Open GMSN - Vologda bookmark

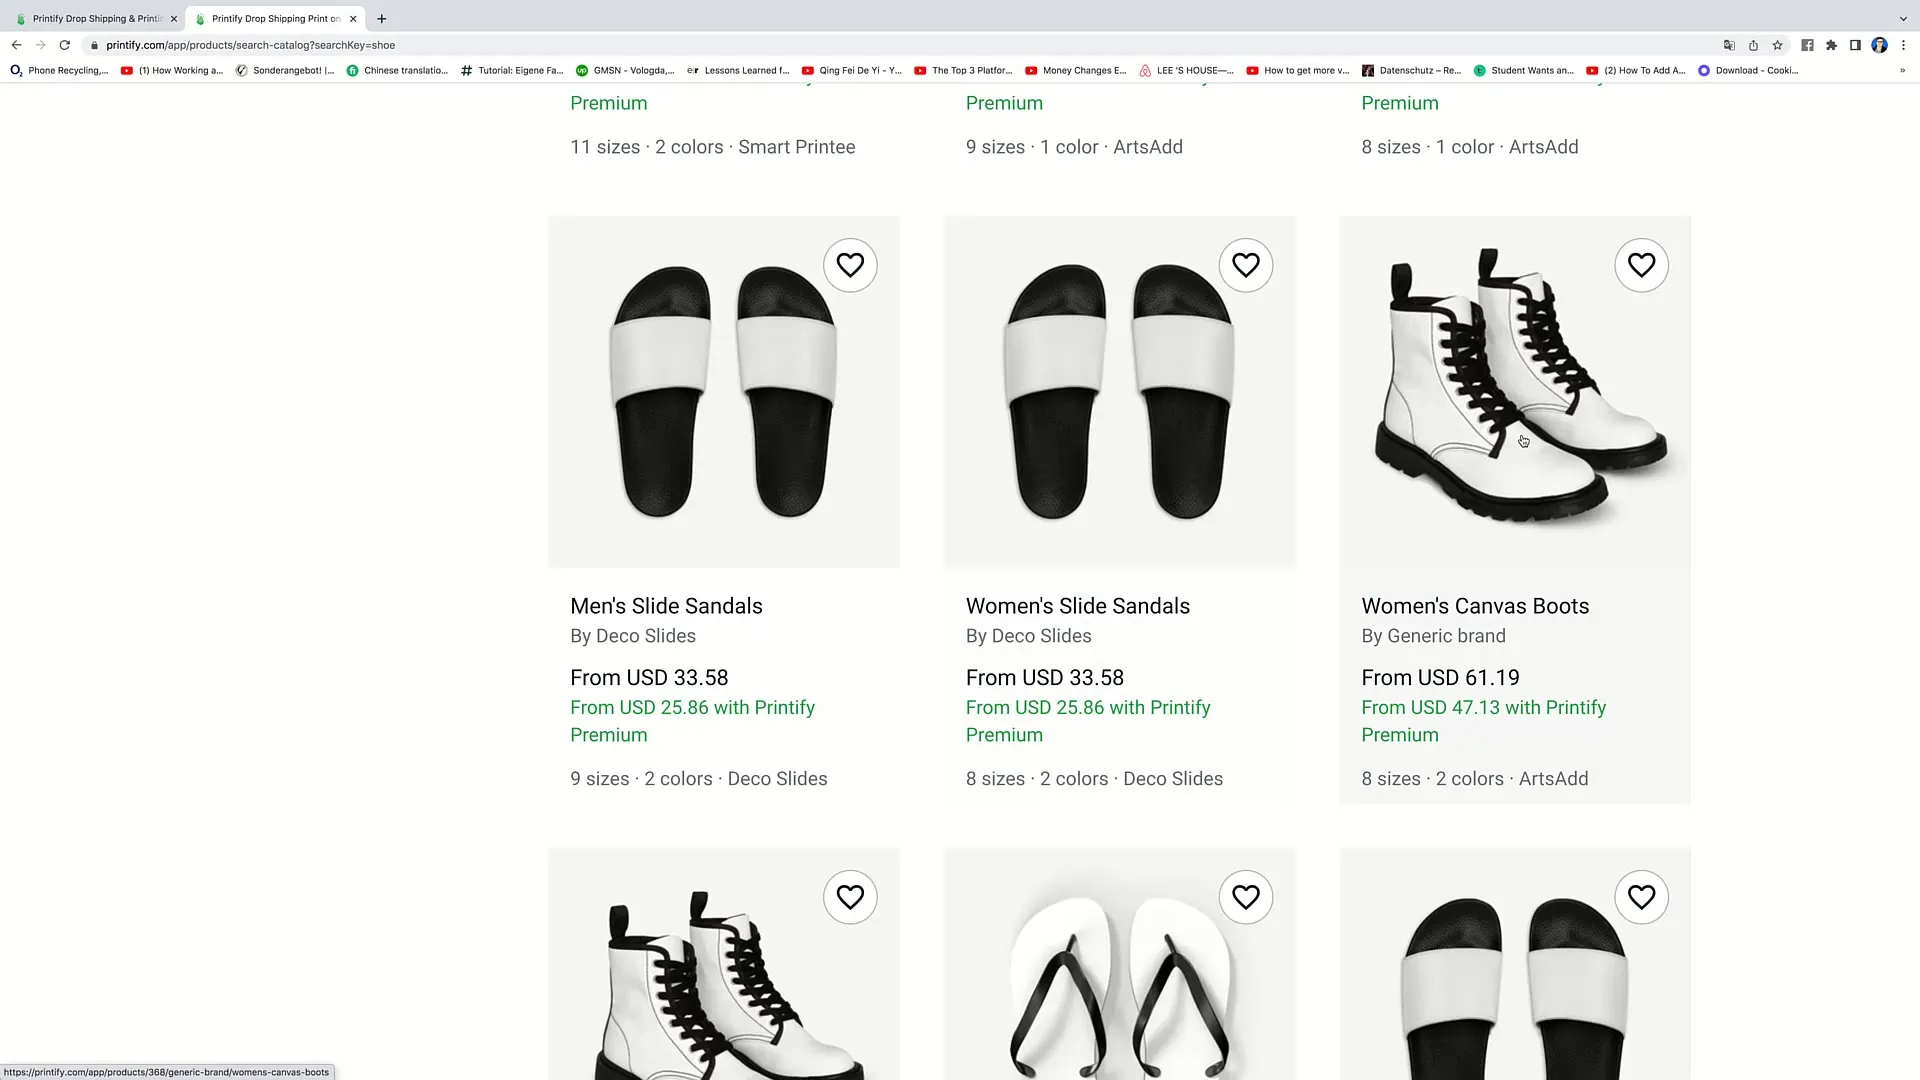pyautogui.click(x=625, y=70)
